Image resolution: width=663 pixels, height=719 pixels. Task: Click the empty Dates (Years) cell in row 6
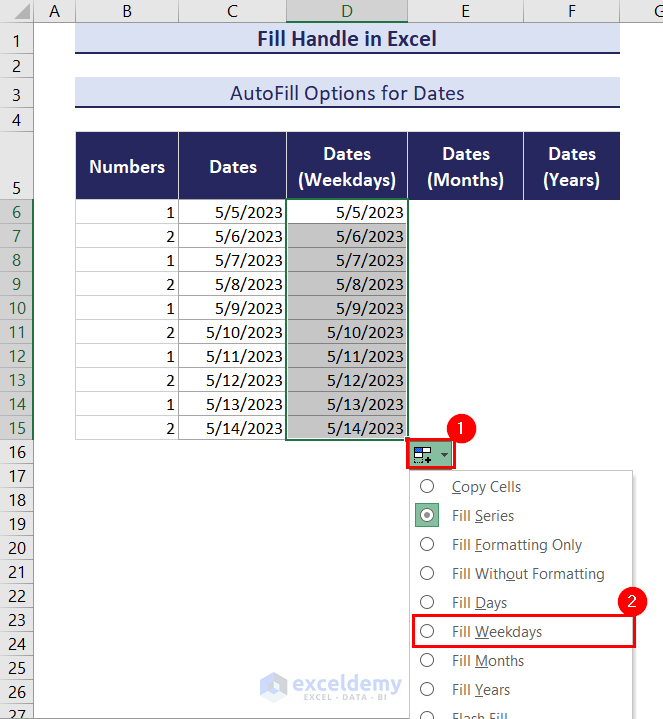pos(572,212)
